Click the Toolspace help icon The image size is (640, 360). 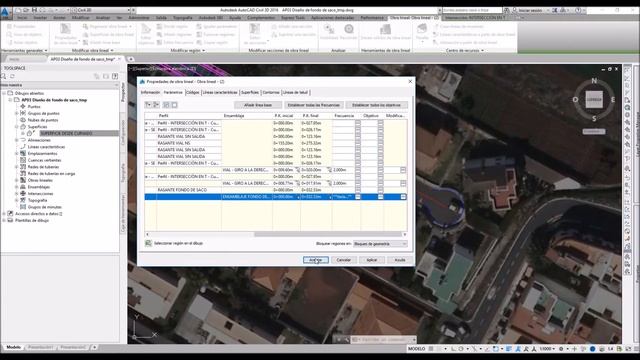(x=115, y=76)
